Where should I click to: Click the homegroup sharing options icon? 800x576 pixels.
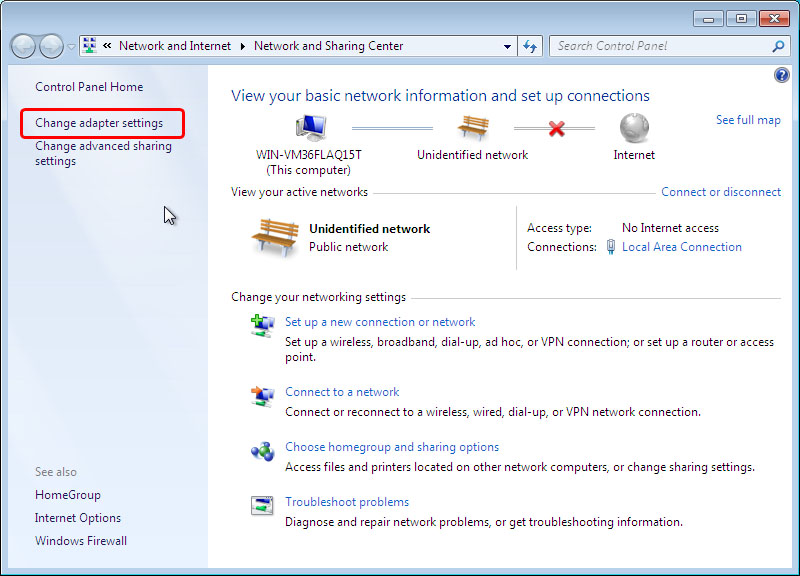point(262,451)
